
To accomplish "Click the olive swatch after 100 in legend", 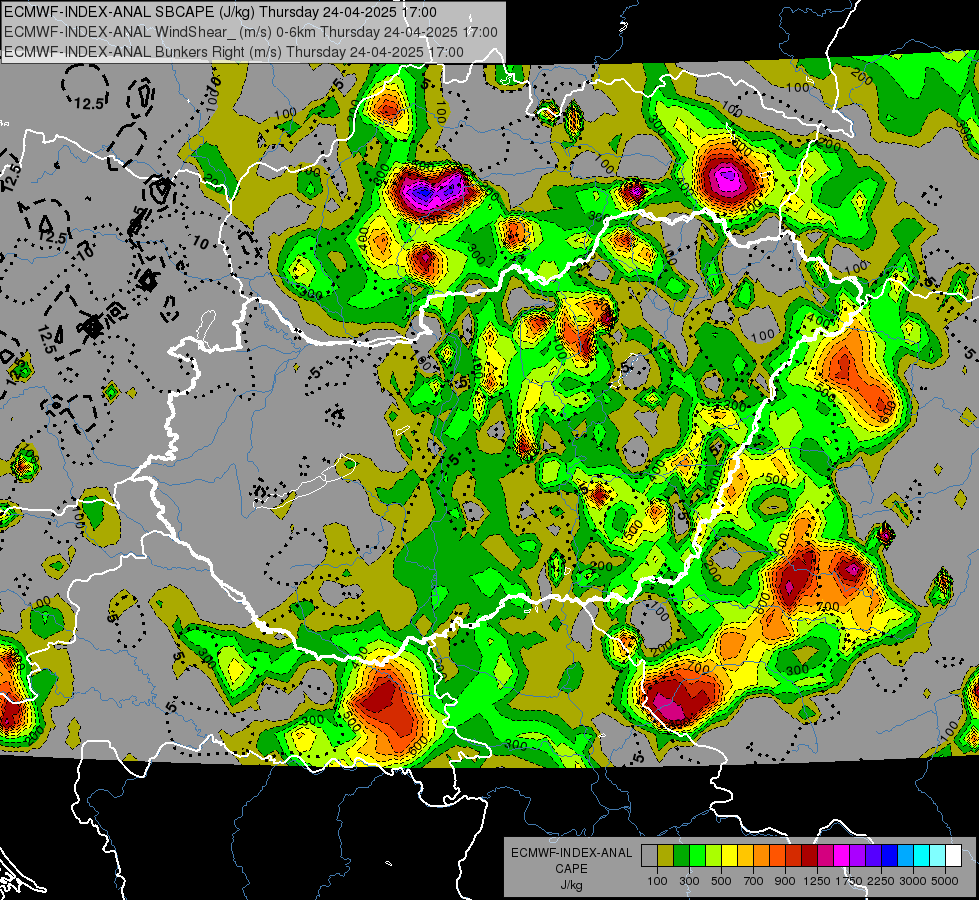I will point(666,856).
